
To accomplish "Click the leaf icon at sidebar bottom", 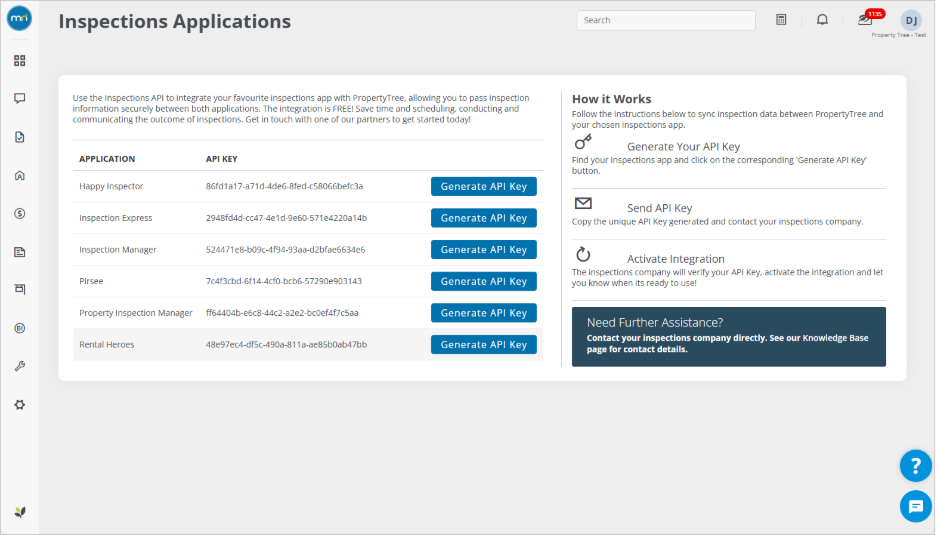I will coord(20,512).
